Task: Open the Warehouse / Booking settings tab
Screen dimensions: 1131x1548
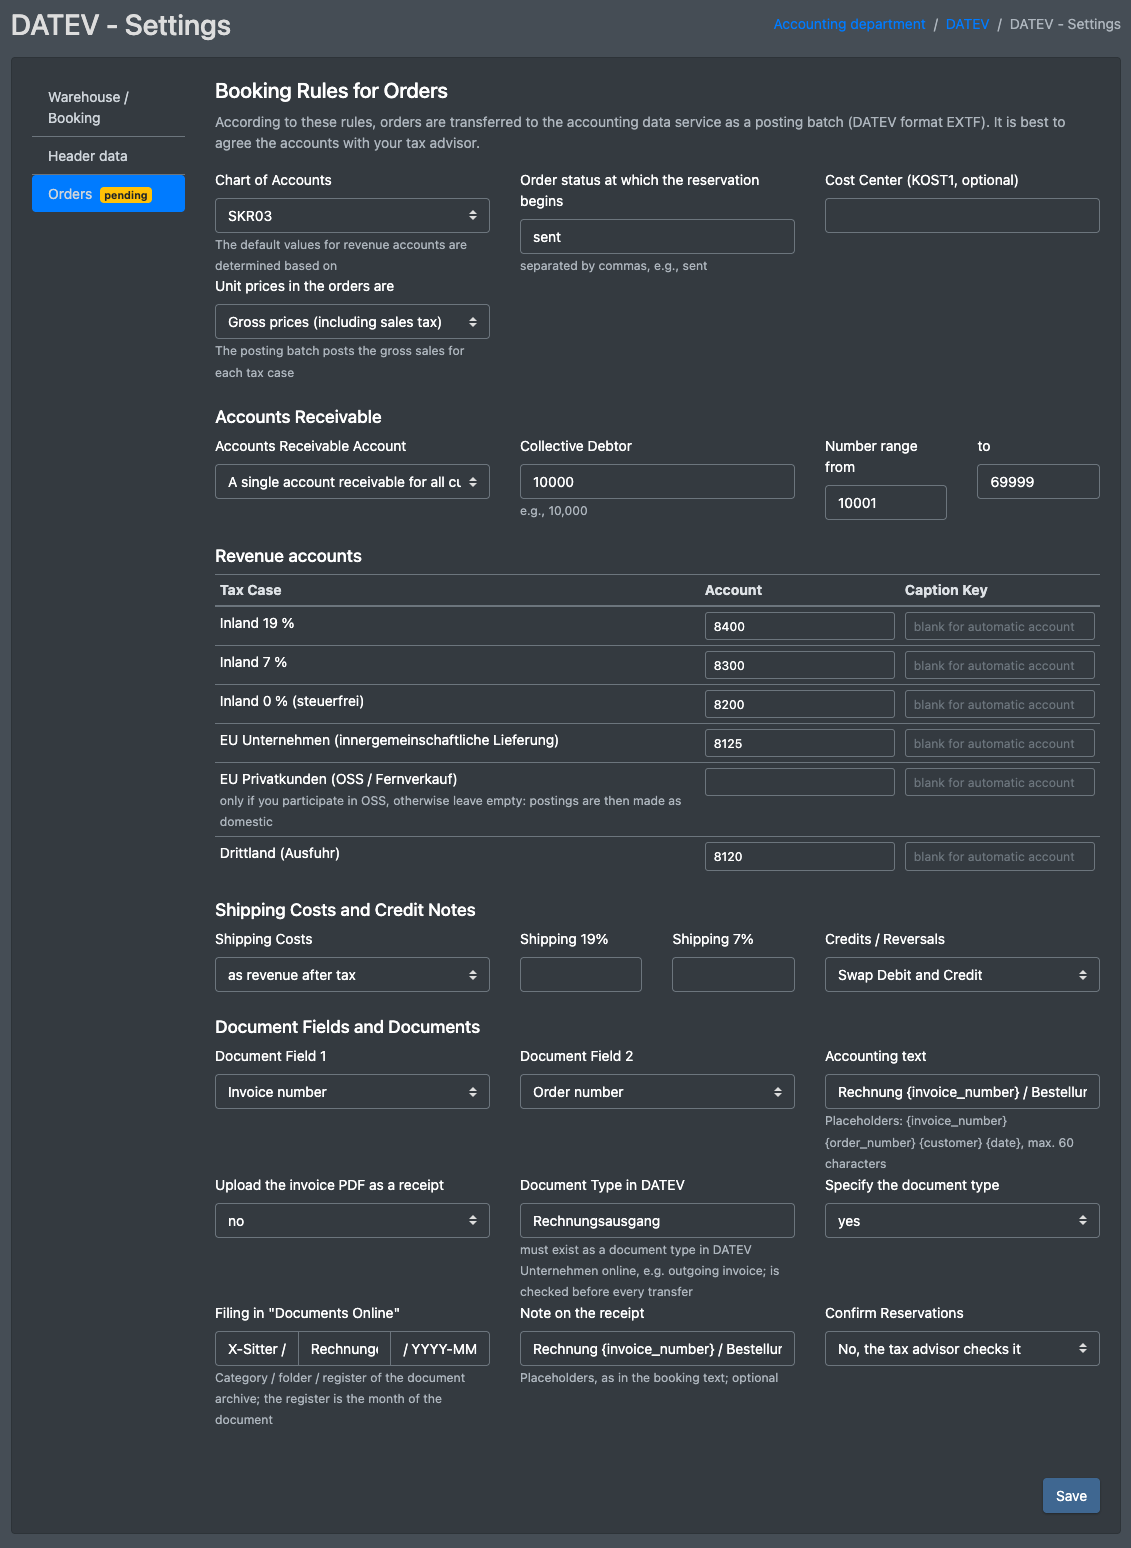Action: [108, 107]
